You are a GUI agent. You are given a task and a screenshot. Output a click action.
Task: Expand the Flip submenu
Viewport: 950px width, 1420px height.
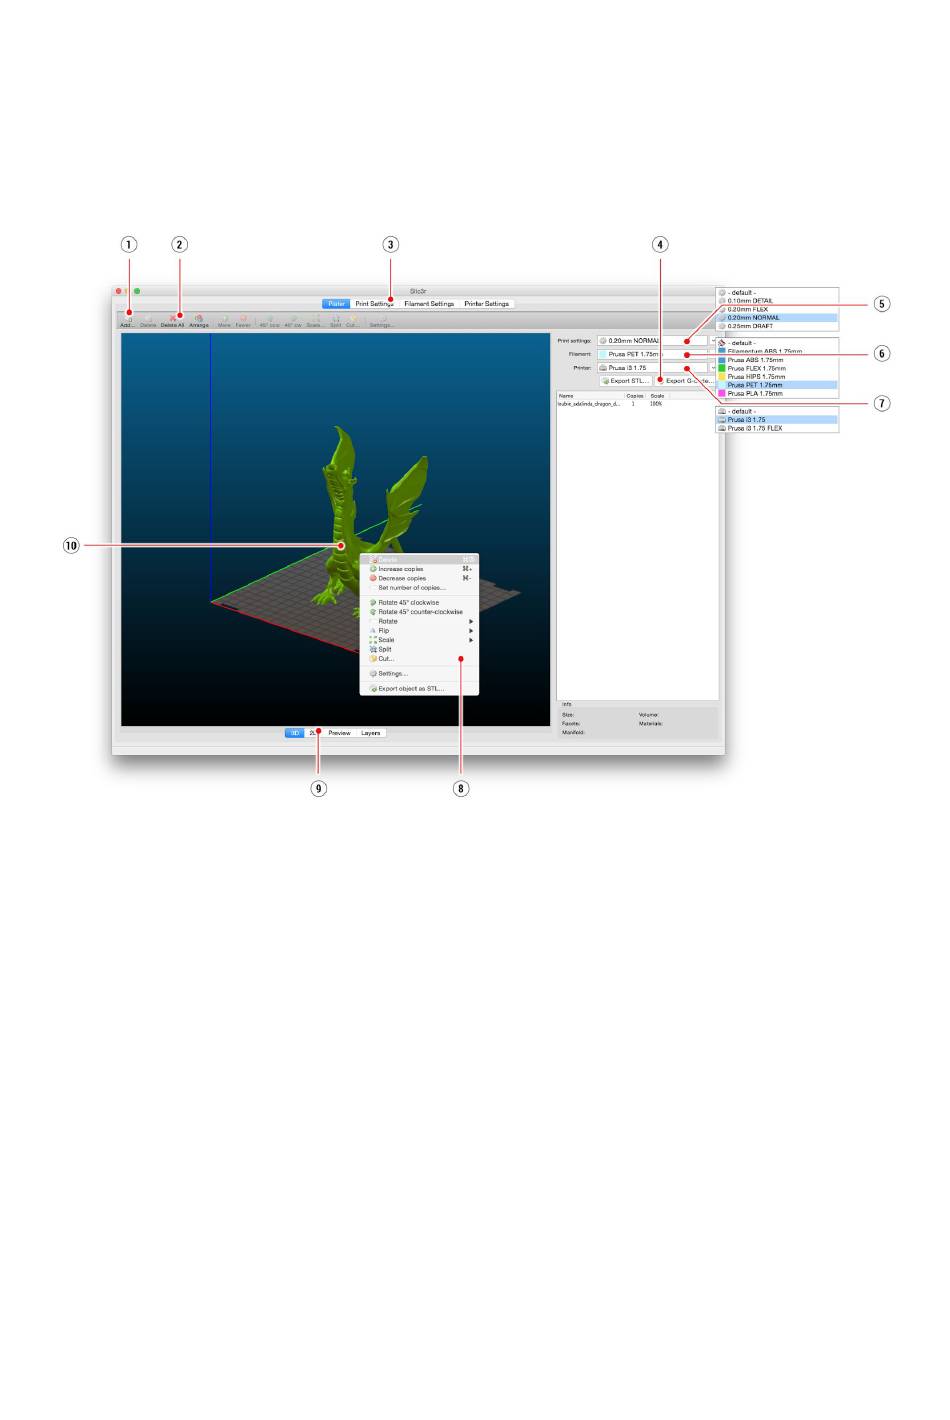click(x=419, y=631)
